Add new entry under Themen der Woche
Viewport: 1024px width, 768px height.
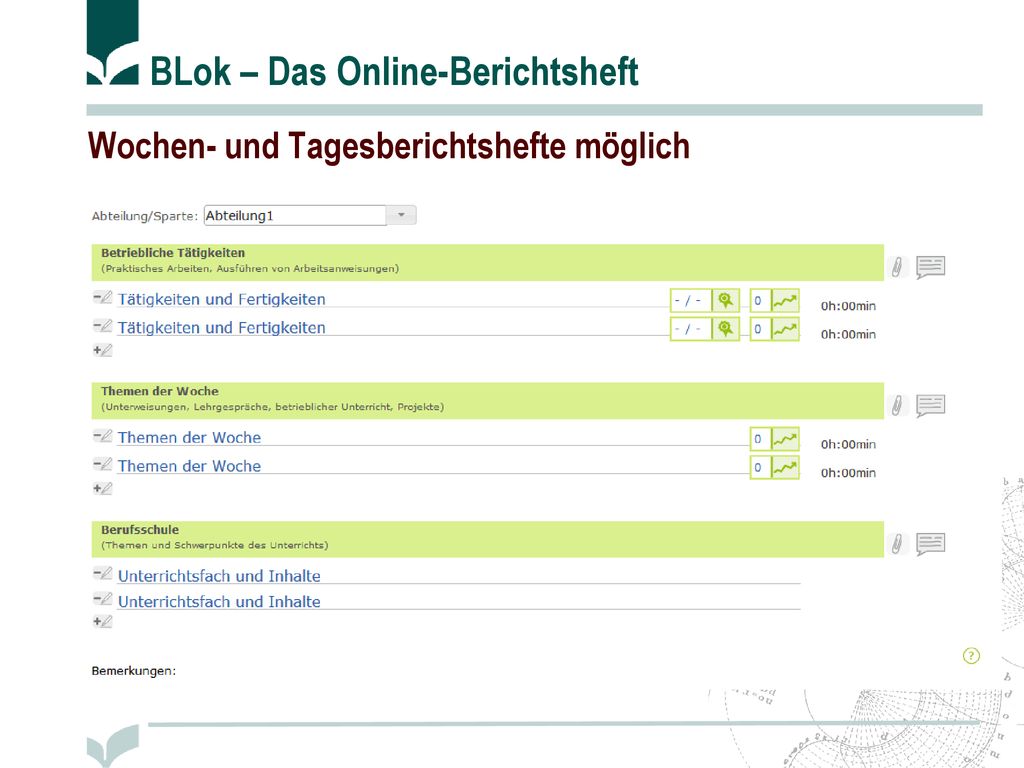point(103,488)
